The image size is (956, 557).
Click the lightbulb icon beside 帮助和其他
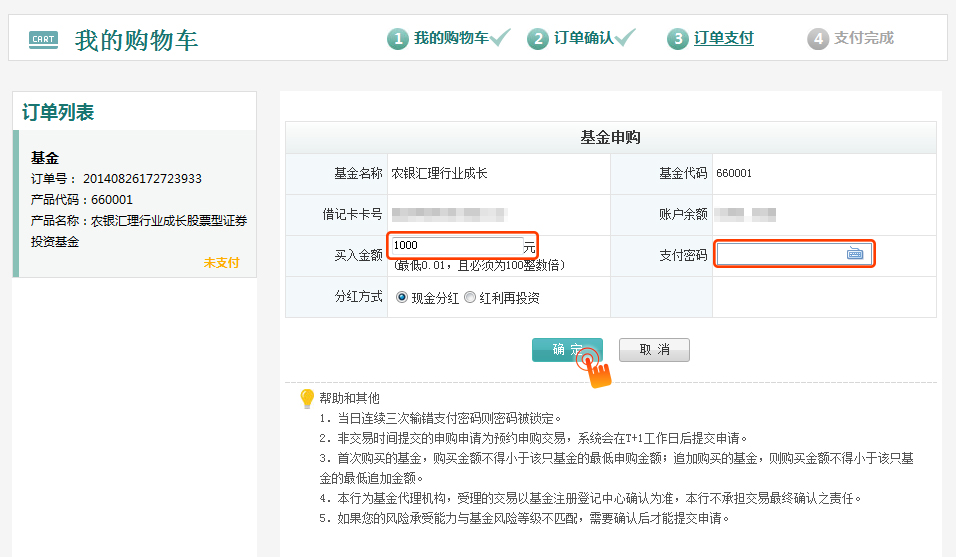[307, 398]
